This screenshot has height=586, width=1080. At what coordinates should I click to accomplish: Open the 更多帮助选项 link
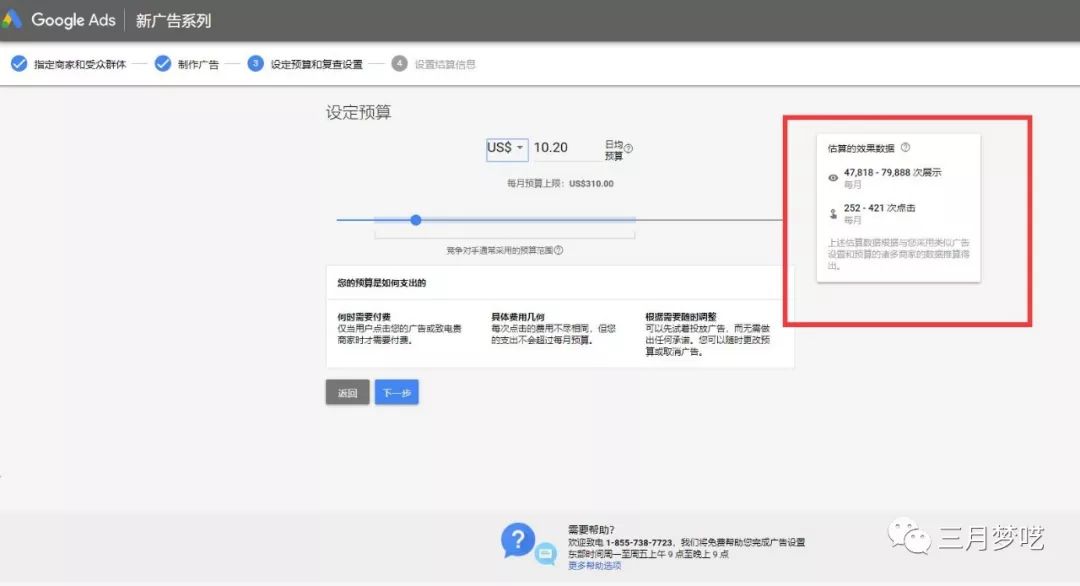click(594, 565)
